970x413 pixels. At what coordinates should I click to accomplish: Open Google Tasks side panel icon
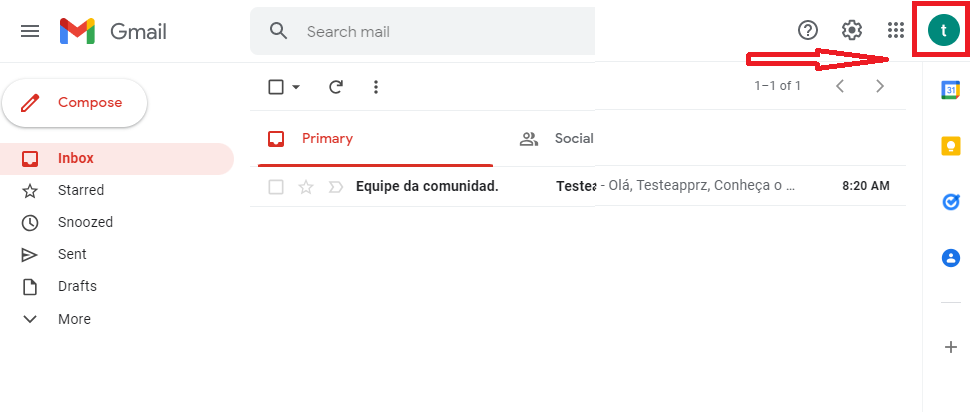click(x=951, y=202)
